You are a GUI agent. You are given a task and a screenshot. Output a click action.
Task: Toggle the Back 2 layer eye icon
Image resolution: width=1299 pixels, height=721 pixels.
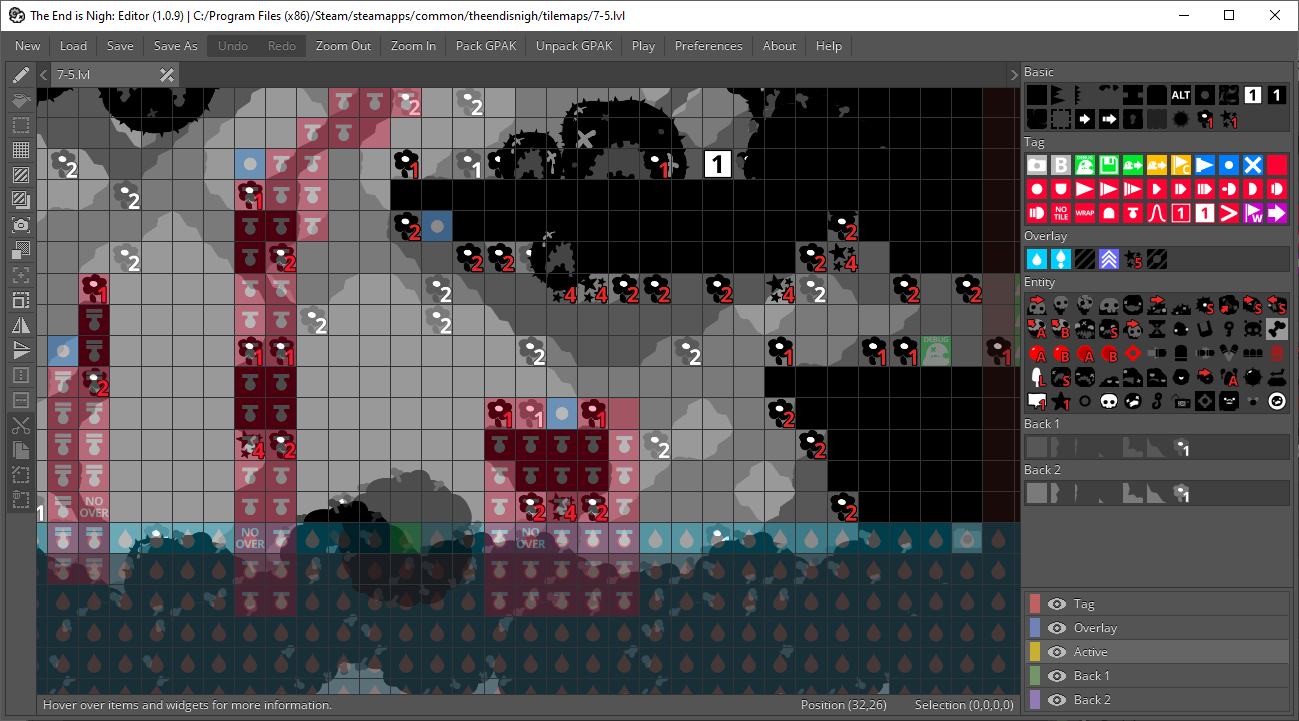point(1057,700)
